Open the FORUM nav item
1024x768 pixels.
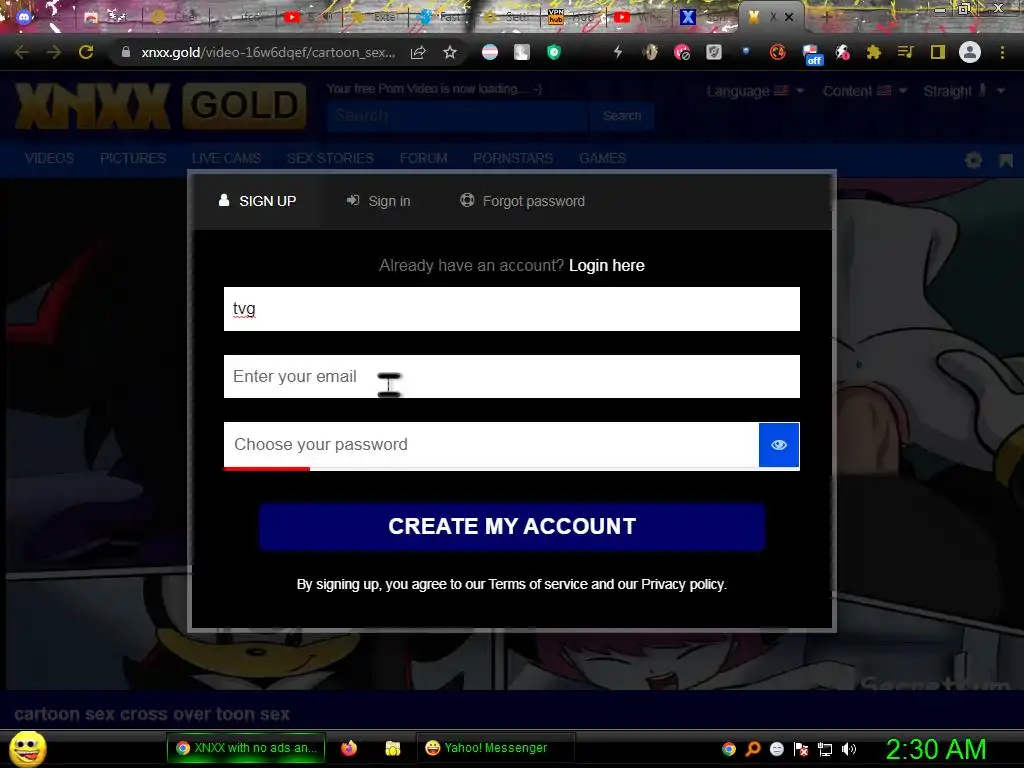pyautogui.click(x=423, y=158)
